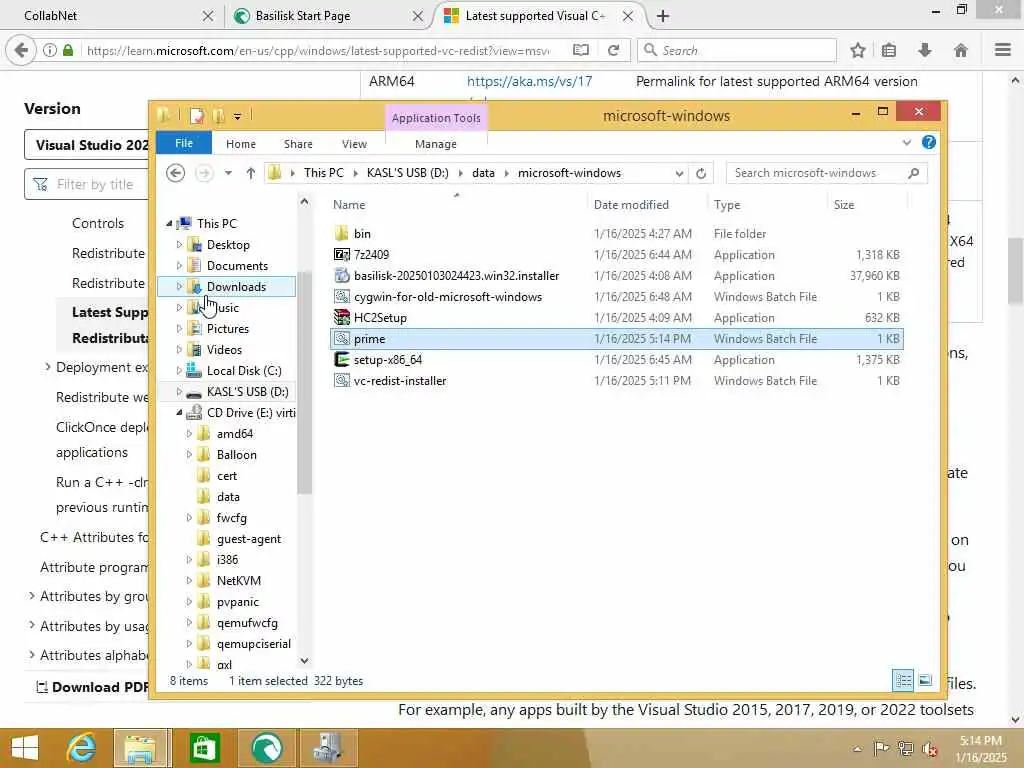Viewport: 1024px width, 768px height.
Task: Collapse the This PC tree node
Action: 169,223
